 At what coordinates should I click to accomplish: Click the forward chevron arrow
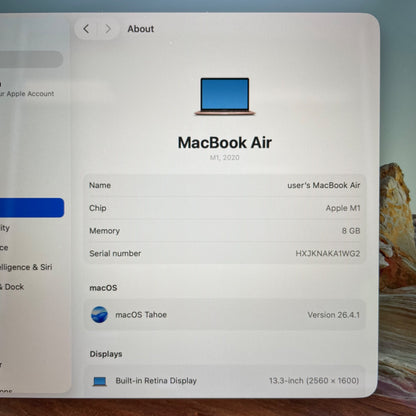108,29
